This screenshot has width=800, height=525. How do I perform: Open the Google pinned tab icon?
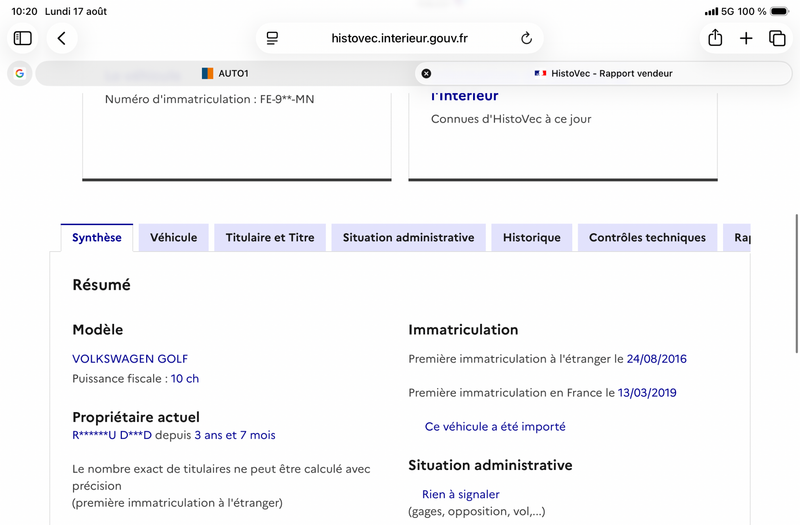pyautogui.click(x=20, y=73)
